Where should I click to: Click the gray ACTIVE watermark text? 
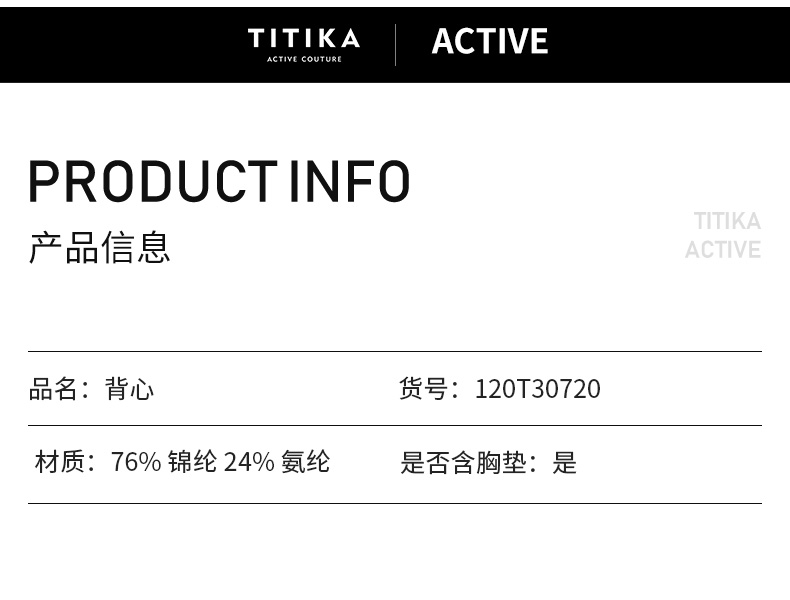tap(722, 249)
